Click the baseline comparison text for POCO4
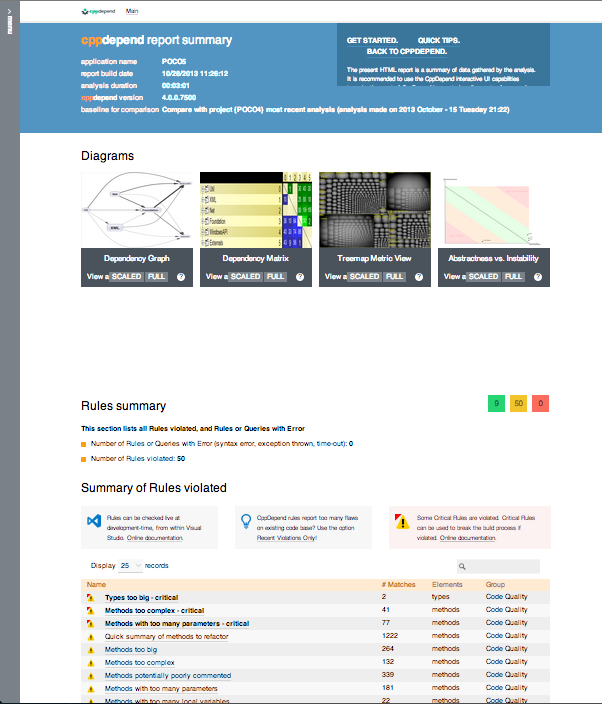 (x=335, y=110)
